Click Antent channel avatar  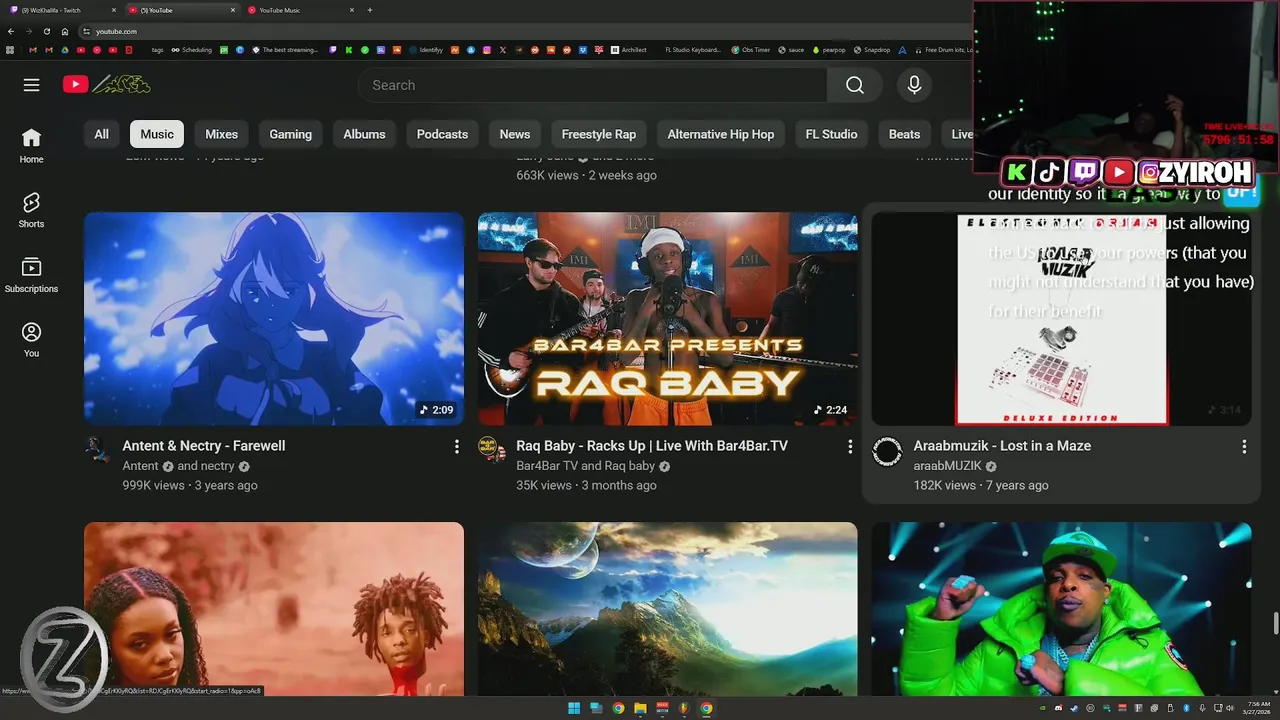(97, 450)
